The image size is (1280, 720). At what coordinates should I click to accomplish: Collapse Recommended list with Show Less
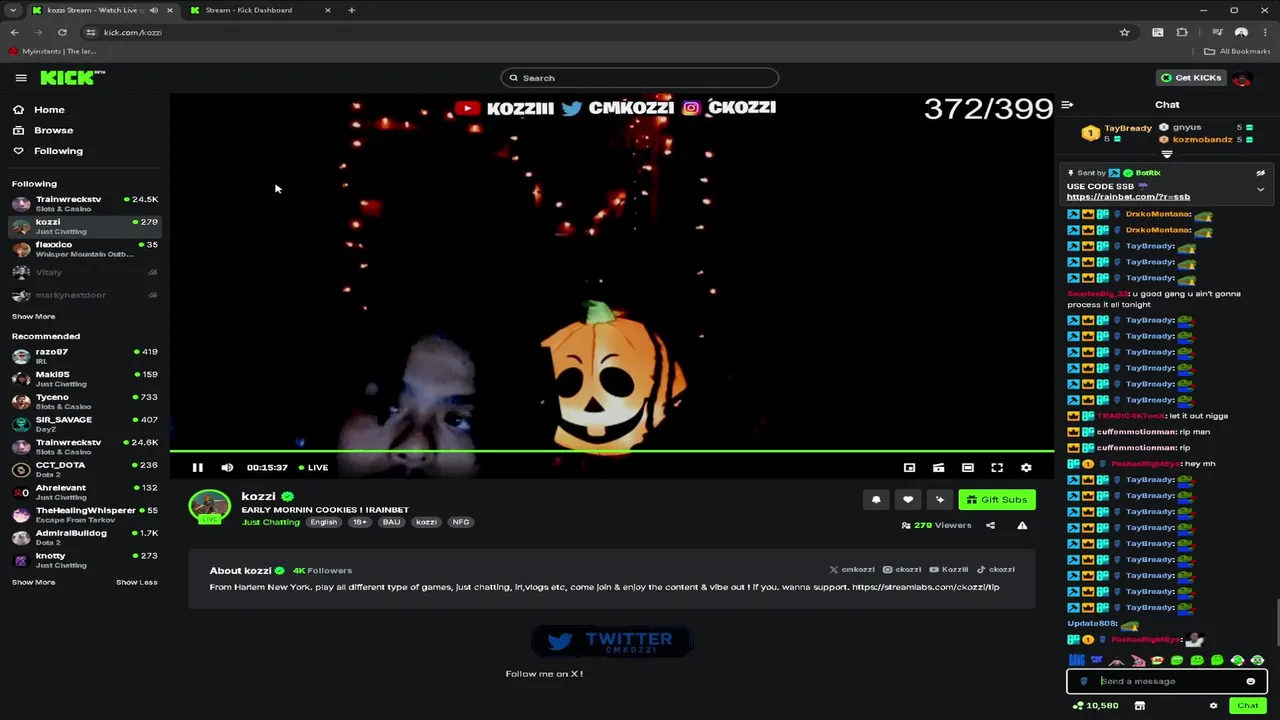coord(136,582)
